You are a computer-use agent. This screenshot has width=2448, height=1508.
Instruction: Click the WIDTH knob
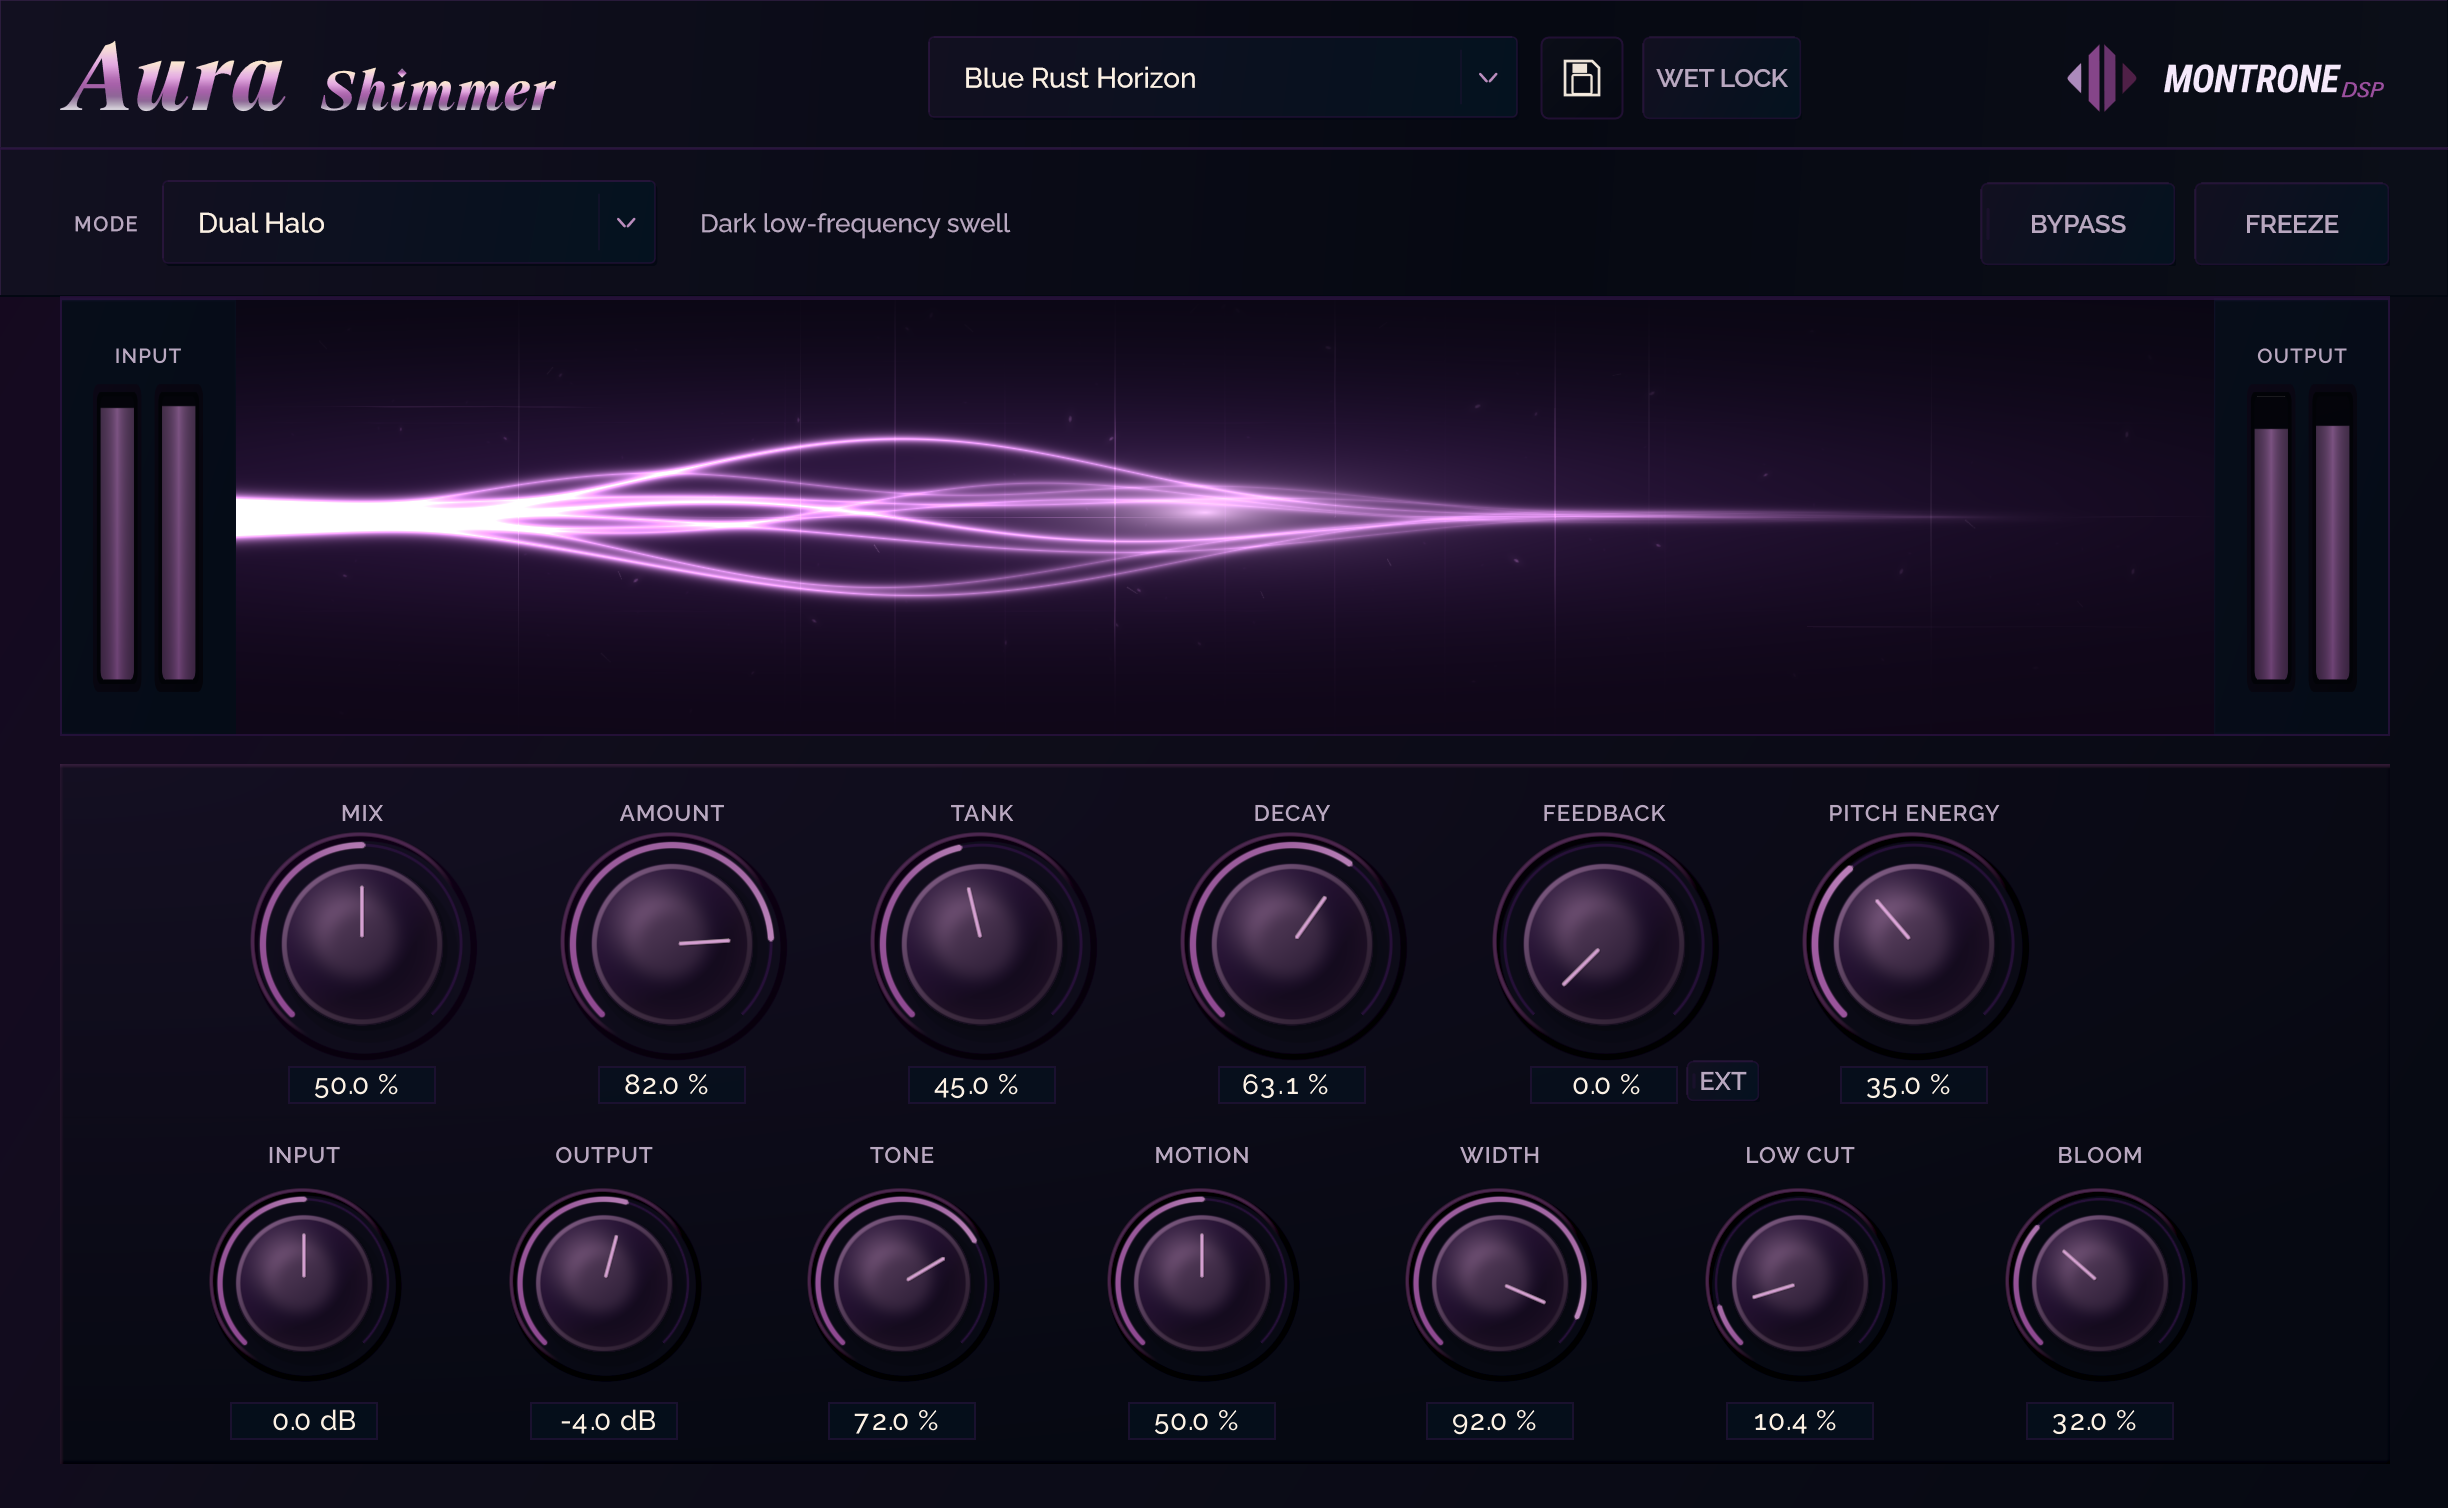1500,1283
